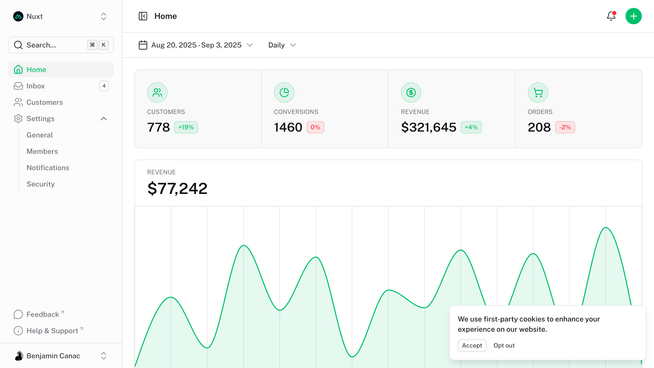Click the +4% revenue badge
654x368 pixels.
[471, 127]
